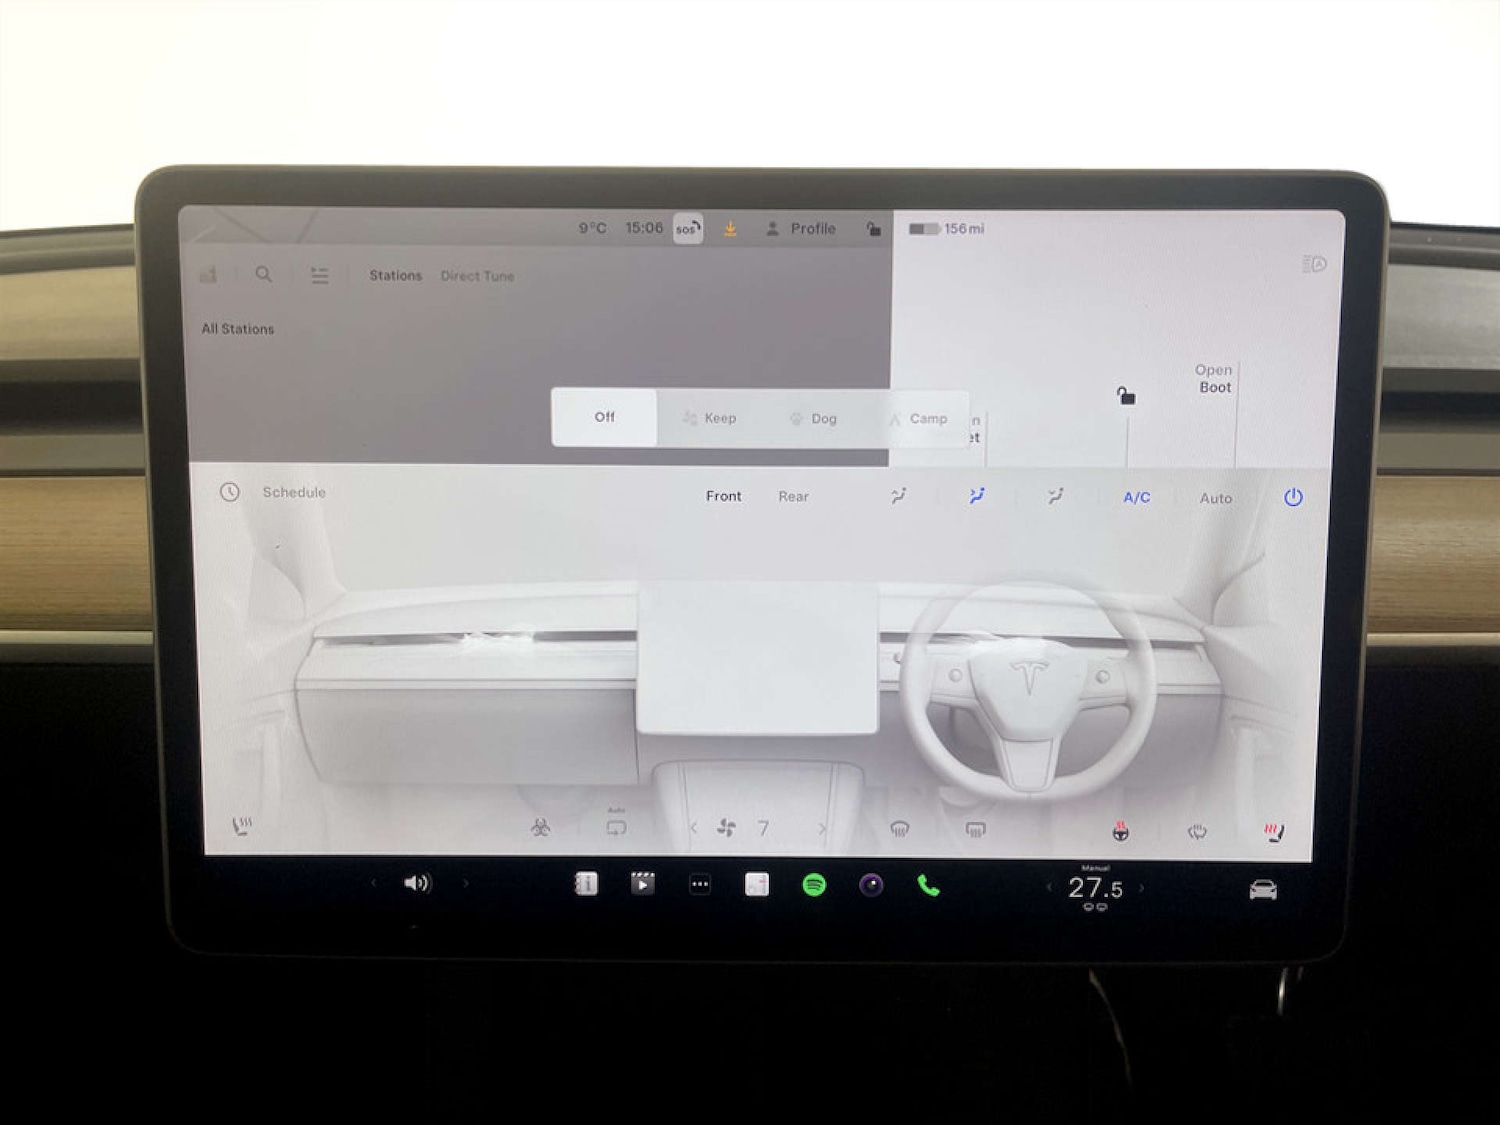The image size is (1500, 1125).
Task: Open the app launcher ellipsis icon
Action: [x=700, y=884]
